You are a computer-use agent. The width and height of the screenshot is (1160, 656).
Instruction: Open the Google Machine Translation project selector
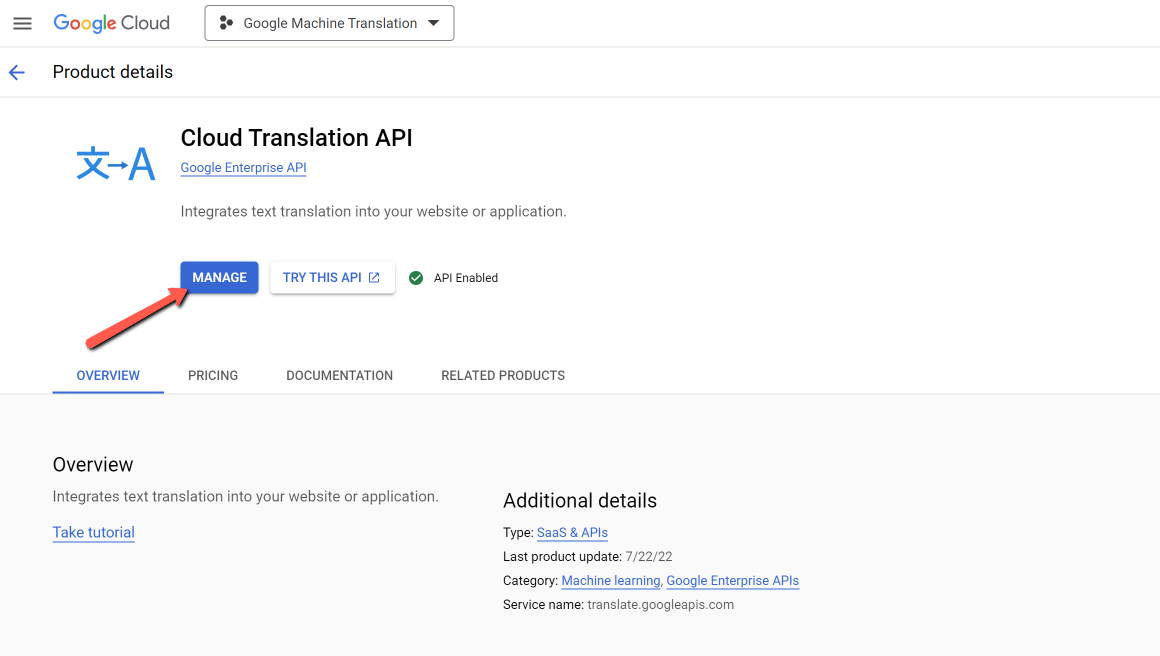click(329, 24)
